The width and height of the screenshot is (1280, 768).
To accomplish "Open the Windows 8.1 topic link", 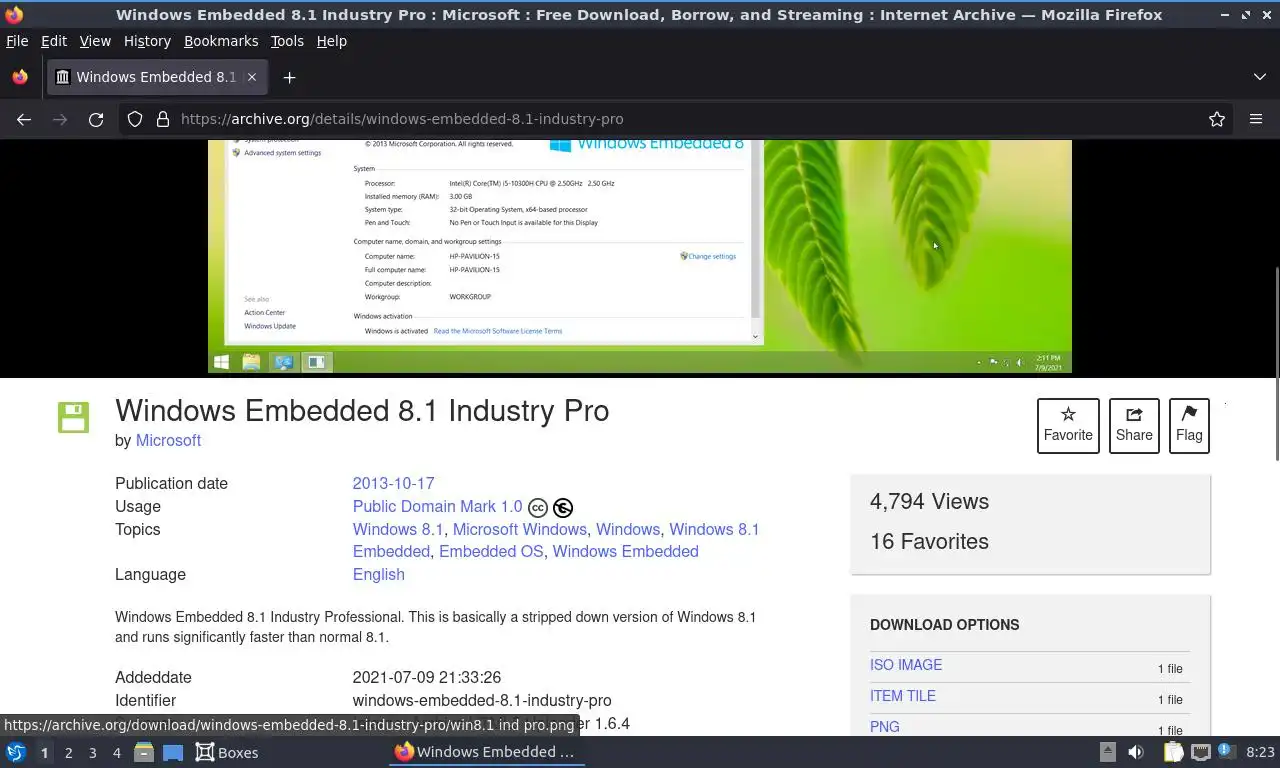I will tap(398, 529).
